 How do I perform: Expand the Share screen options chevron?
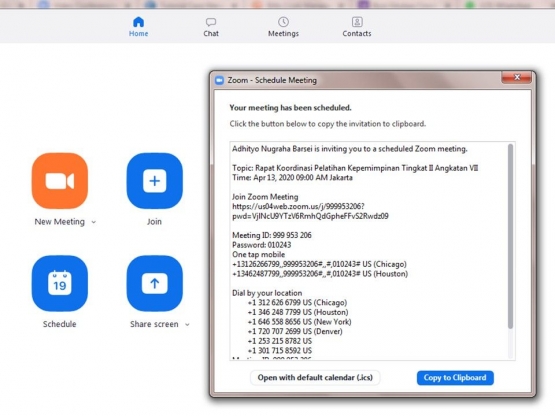pyautogui.click(x=187, y=325)
